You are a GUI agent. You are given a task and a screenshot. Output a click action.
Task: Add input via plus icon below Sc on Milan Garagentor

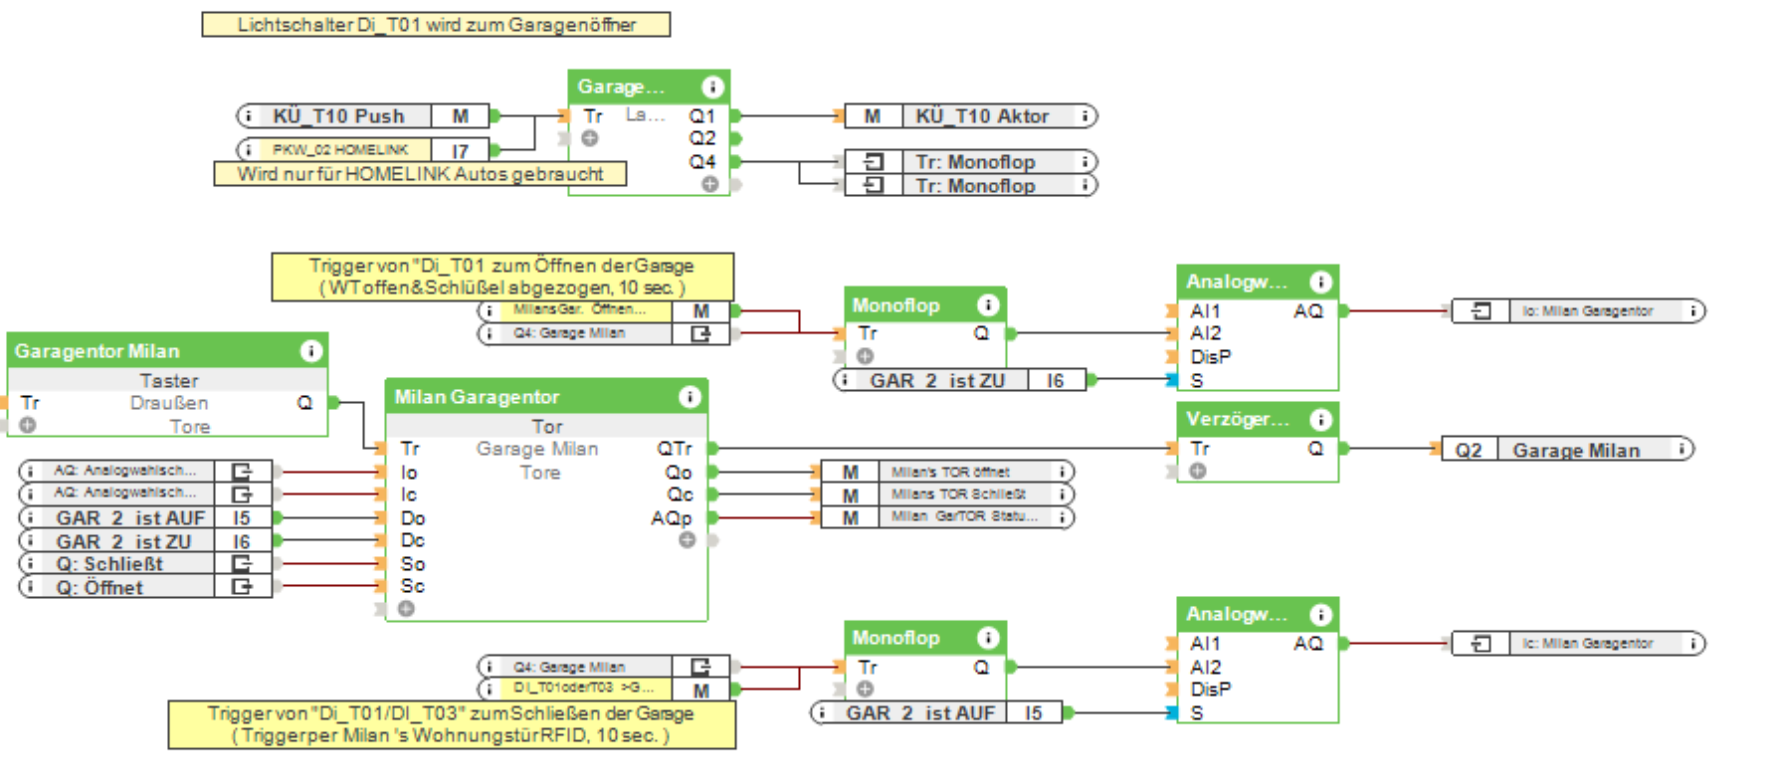[406, 608]
